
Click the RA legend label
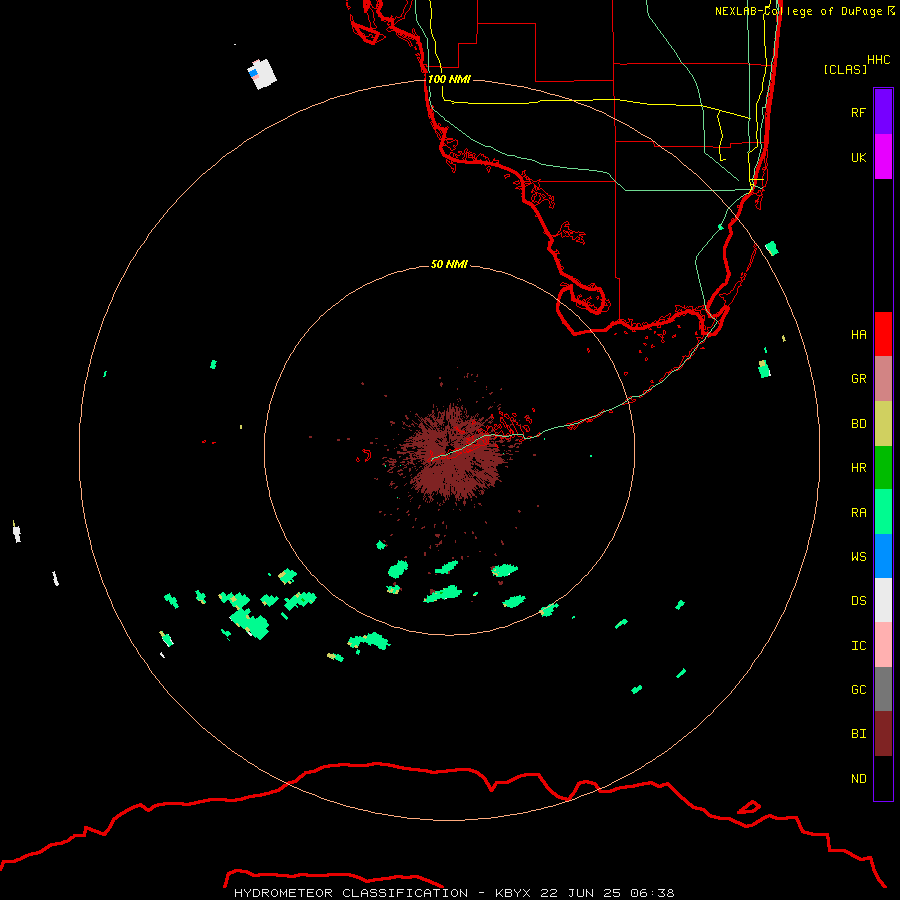coord(858,513)
